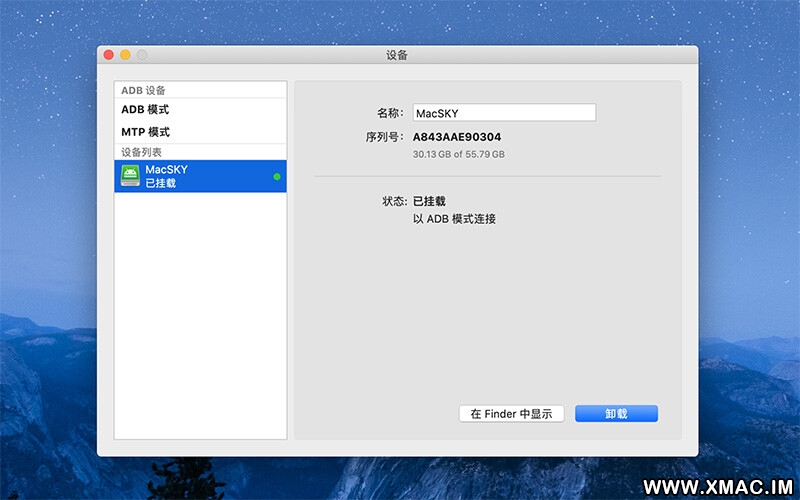800x500 pixels.
Task: Click the ADB 设备 section header
Action: 143,90
